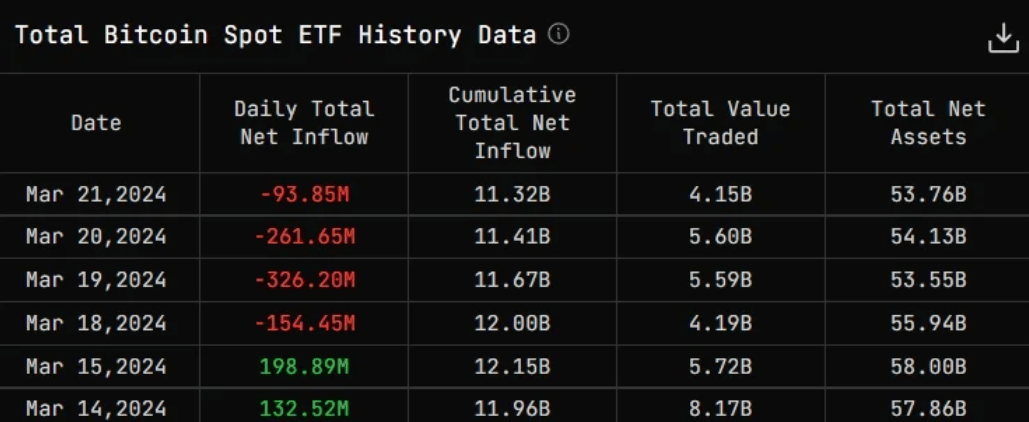Viewport: 1029px width, 422px height.
Task: Click the 8.17B total value traded cell
Action: tap(720, 409)
